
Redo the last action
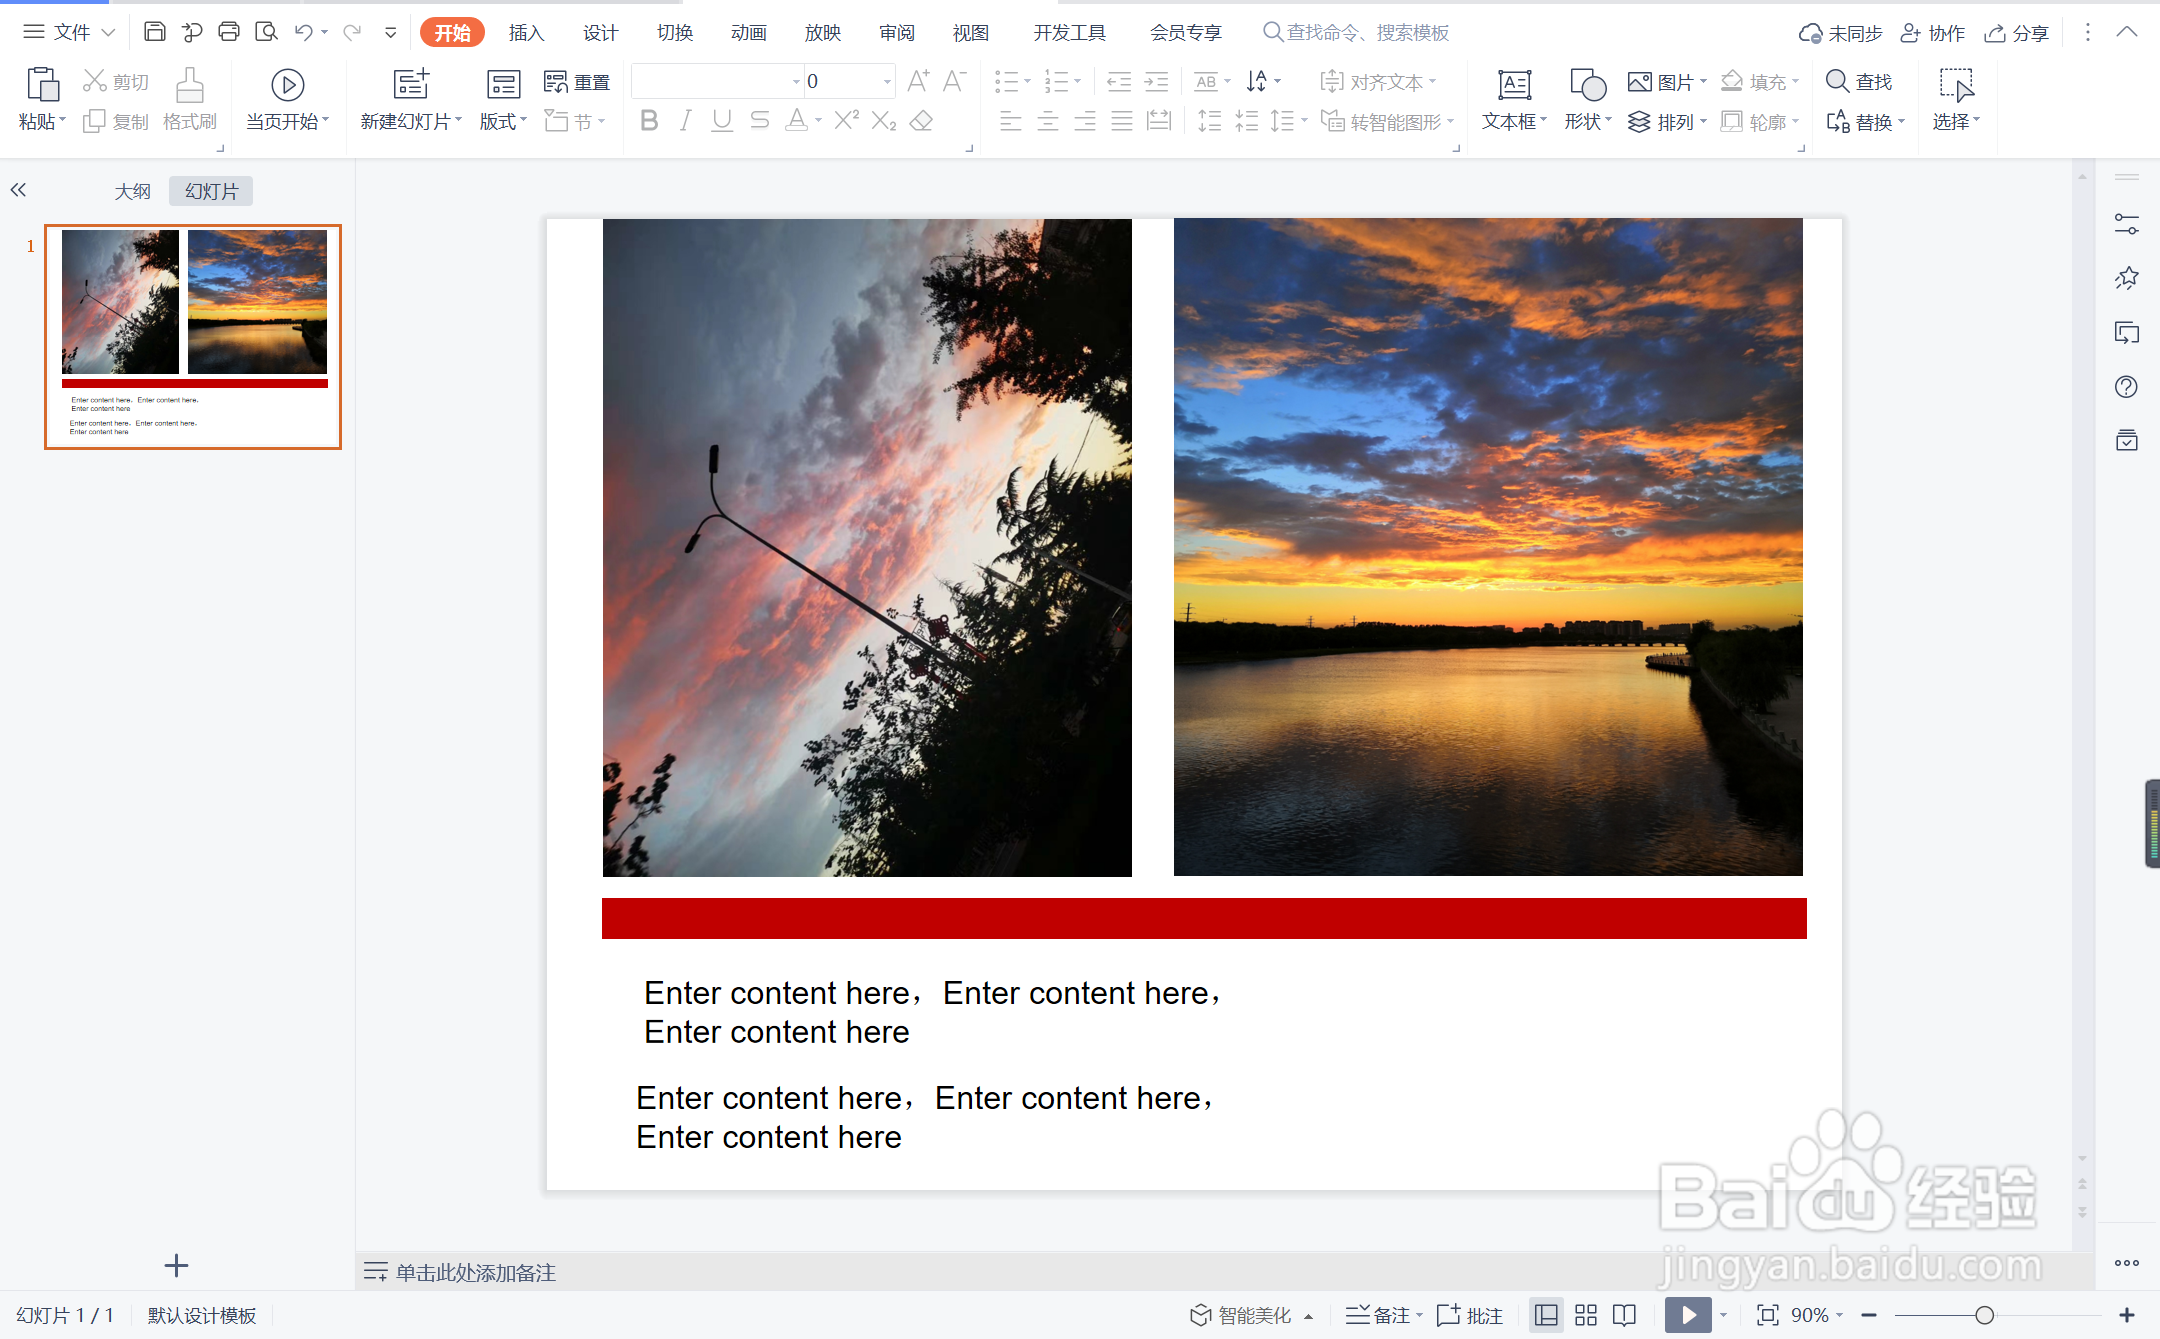coord(351,32)
